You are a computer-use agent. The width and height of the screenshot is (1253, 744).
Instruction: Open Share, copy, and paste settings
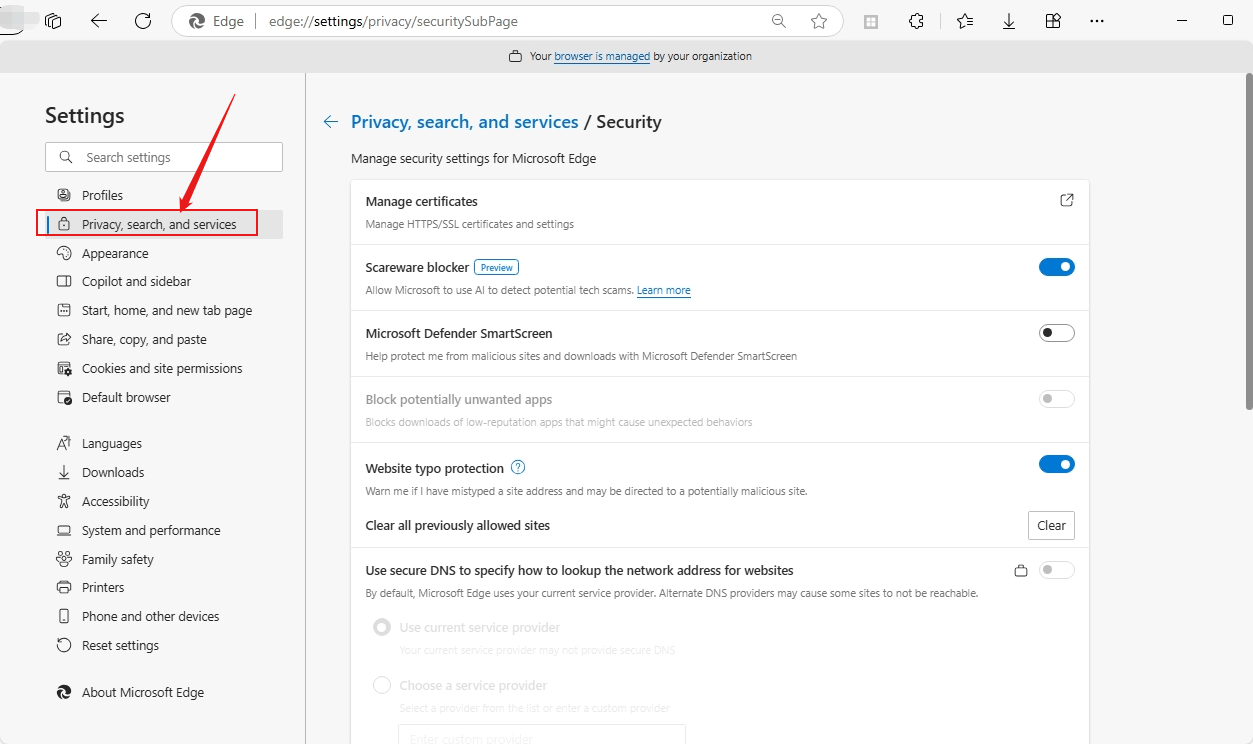click(x=164, y=340)
